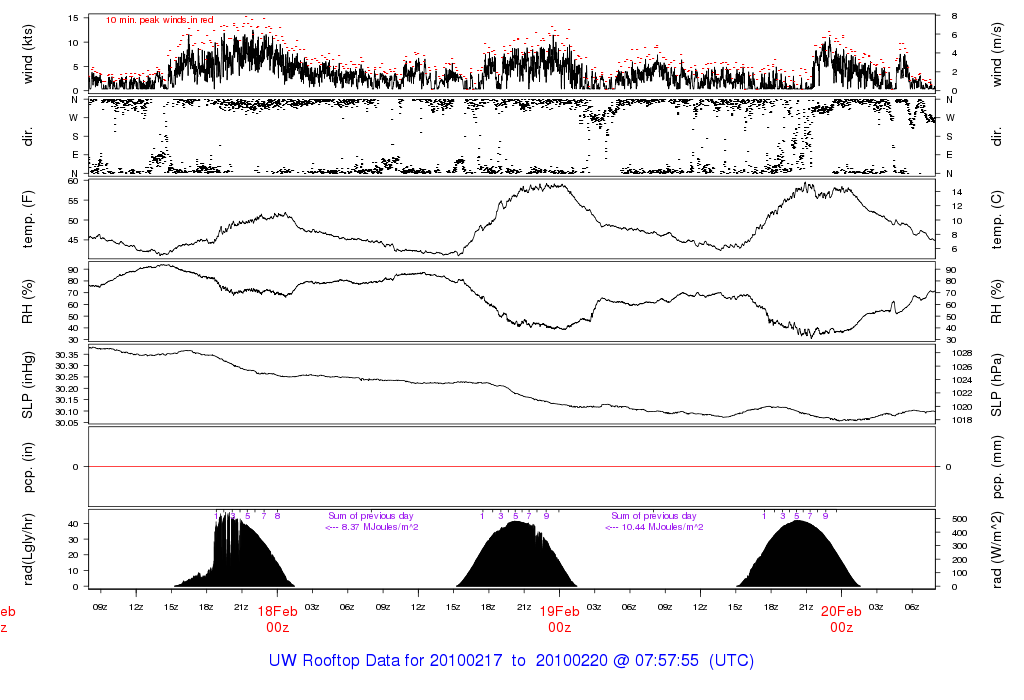Jump to the 18Feb 00z time marker

tap(277, 619)
